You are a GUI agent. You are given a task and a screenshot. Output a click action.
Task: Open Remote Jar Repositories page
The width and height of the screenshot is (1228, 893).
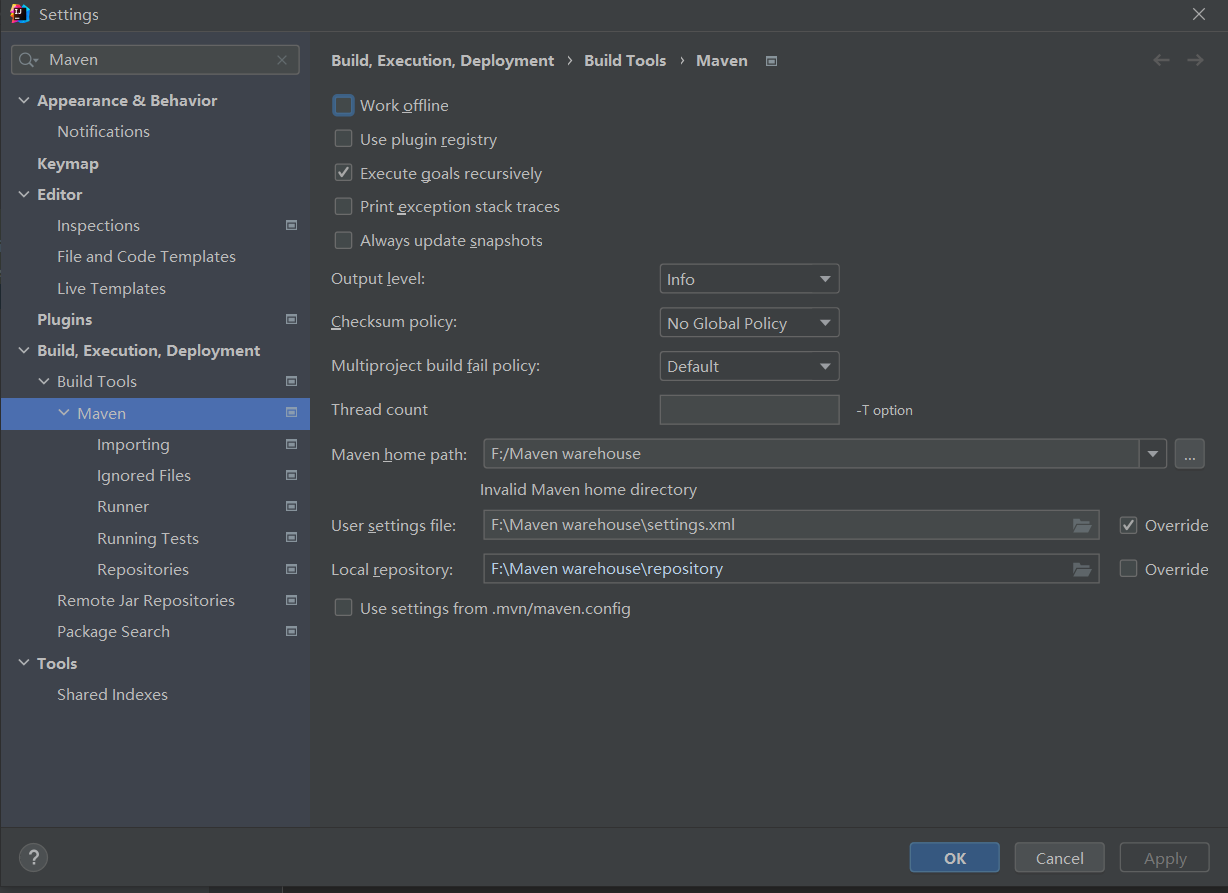pos(146,600)
